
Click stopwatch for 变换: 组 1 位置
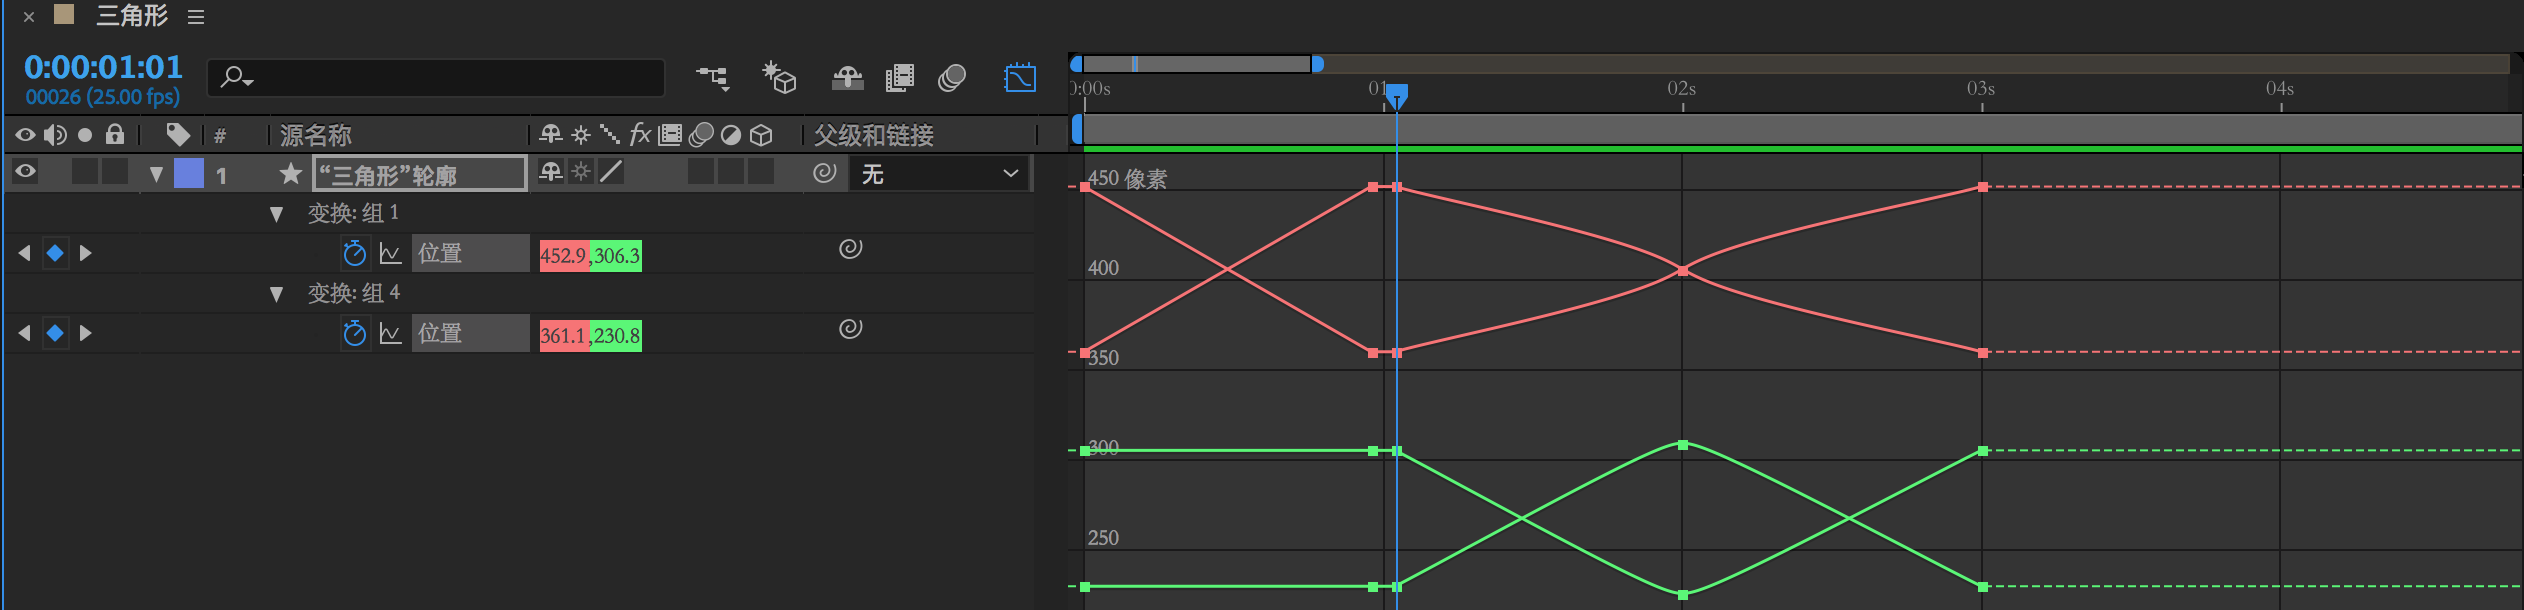coord(354,253)
